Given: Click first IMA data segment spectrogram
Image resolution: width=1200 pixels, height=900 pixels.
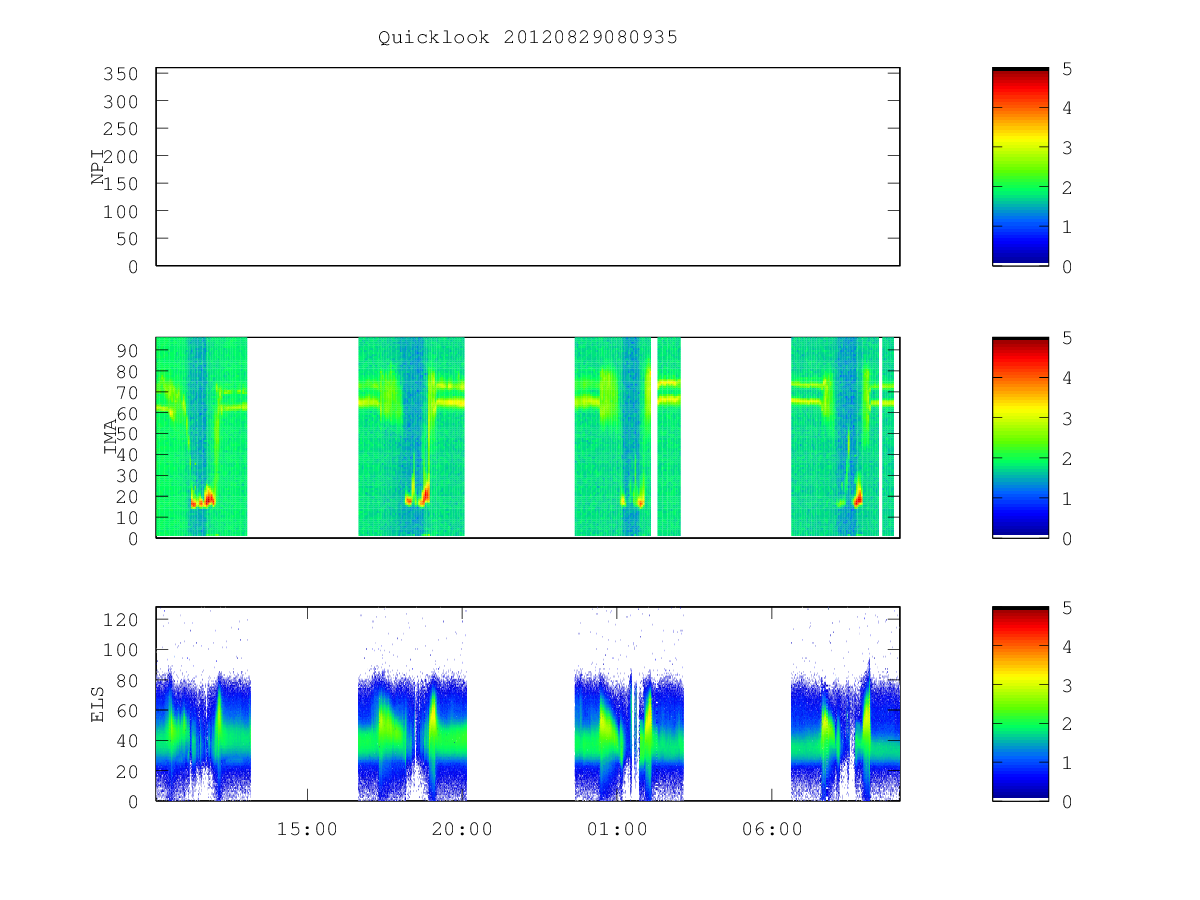Looking at the screenshot, I should 201,437.
